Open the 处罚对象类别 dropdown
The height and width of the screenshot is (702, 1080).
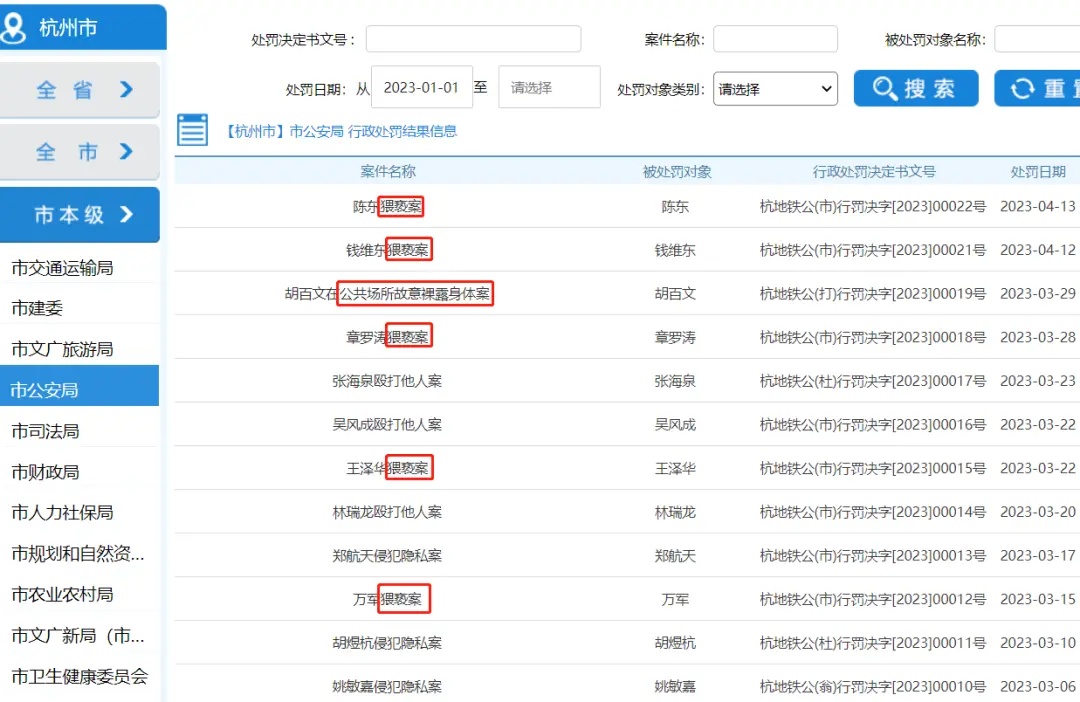pos(775,89)
